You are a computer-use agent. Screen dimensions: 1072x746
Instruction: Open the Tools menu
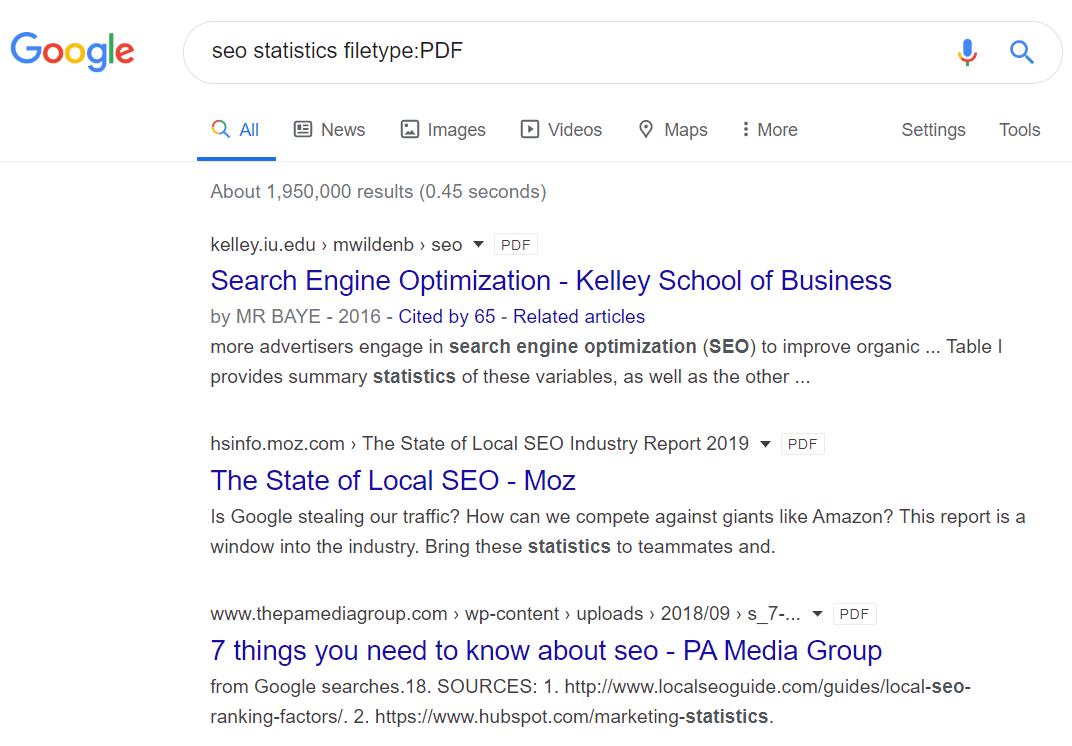pyautogui.click(x=1019, y=129)
